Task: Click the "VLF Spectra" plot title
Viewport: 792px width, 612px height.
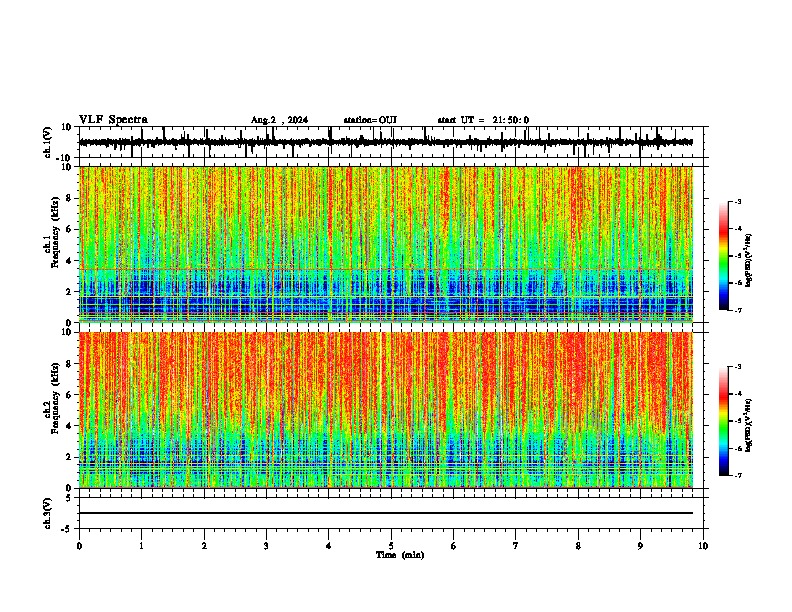Action: pyautogui.click(x=113, y=120)
